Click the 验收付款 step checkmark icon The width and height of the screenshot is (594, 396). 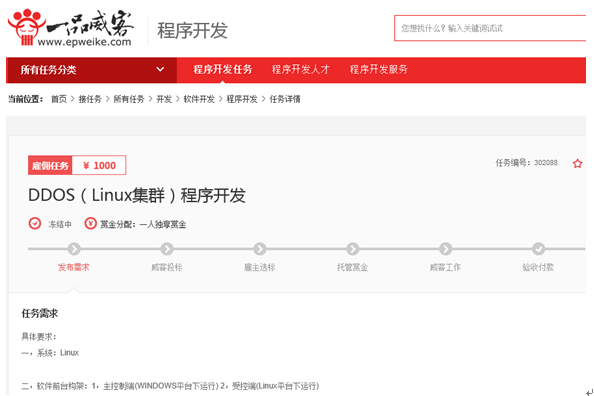pyautogui.click(x=538, y=249)
